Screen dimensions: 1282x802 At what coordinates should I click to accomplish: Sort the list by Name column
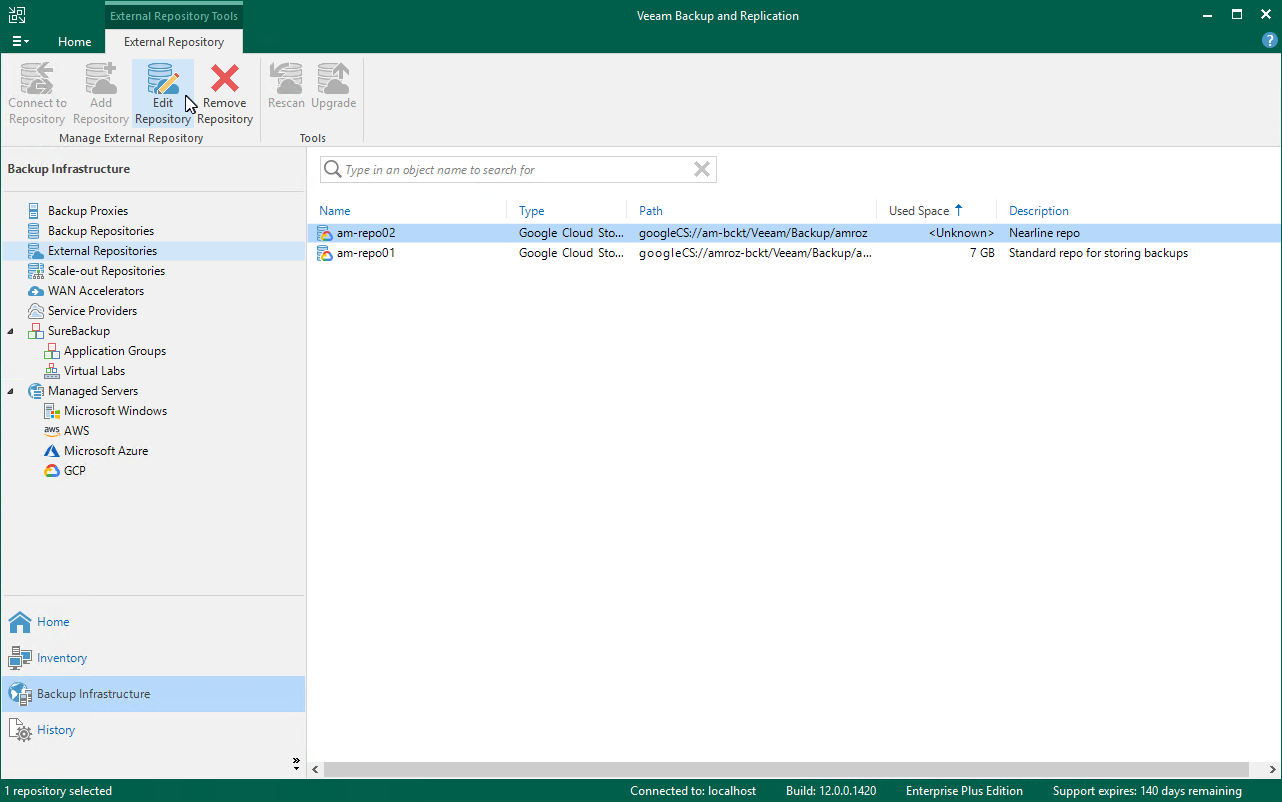pyautogui.click(x=335, y=211)
